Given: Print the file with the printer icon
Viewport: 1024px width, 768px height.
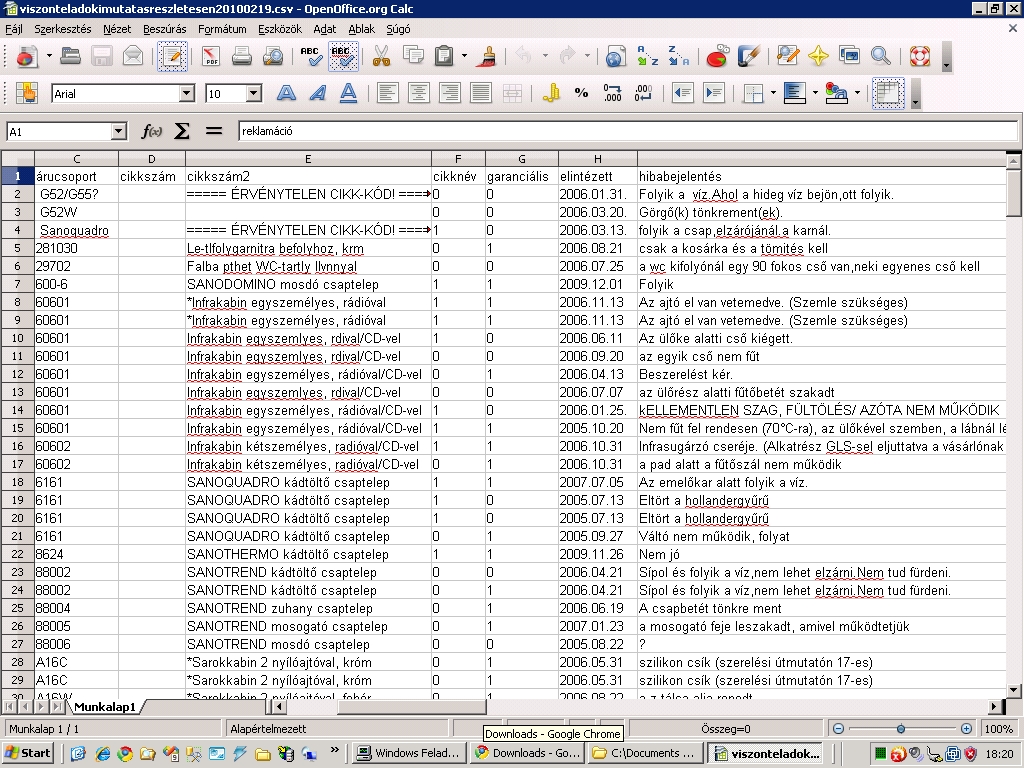Looking at the screenshot, I should point(242,57).
